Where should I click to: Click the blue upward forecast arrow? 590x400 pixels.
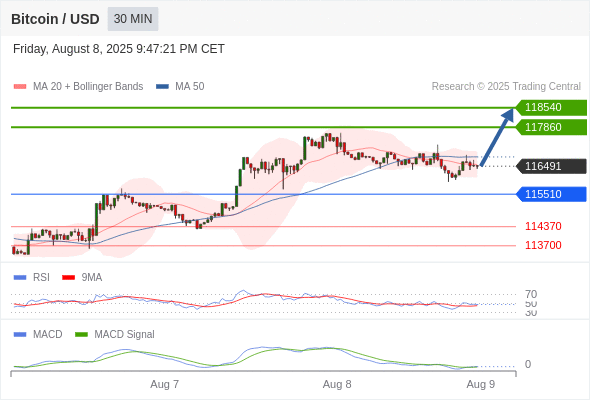click(x=497, y=137)
